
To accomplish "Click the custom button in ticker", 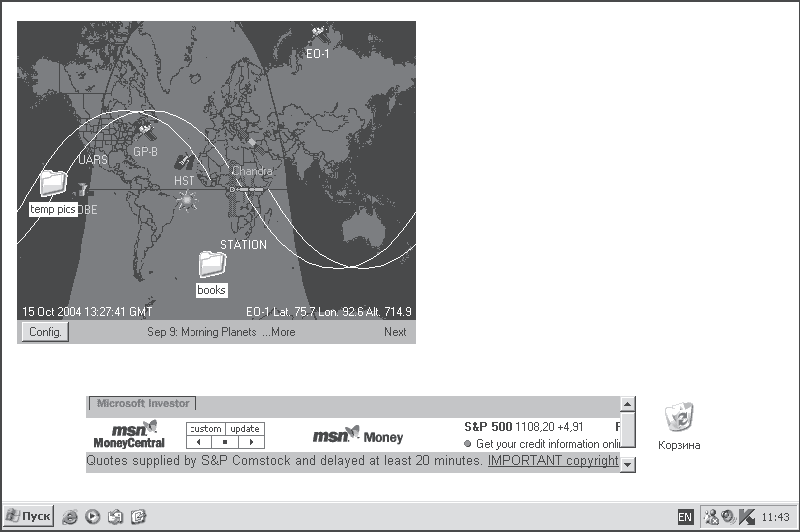I will pos(206,429).
